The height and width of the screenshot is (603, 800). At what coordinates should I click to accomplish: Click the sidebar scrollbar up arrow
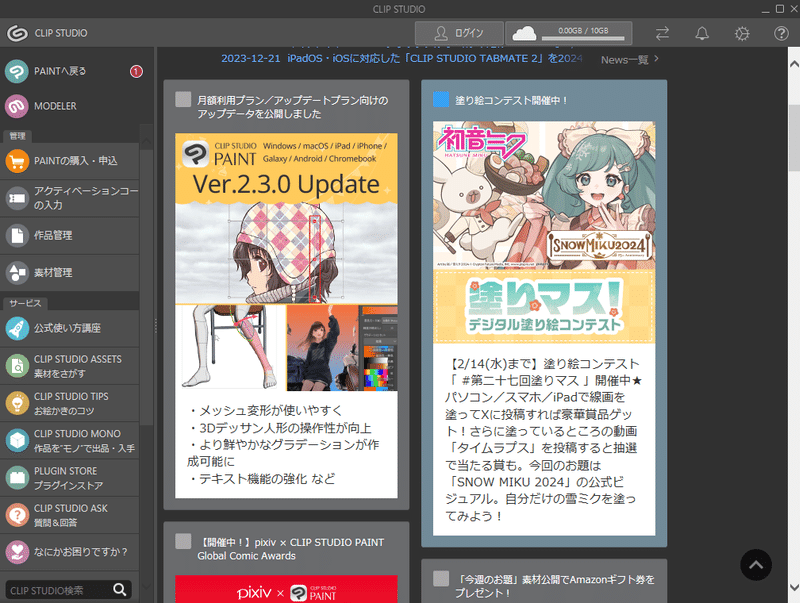[146, 142]
